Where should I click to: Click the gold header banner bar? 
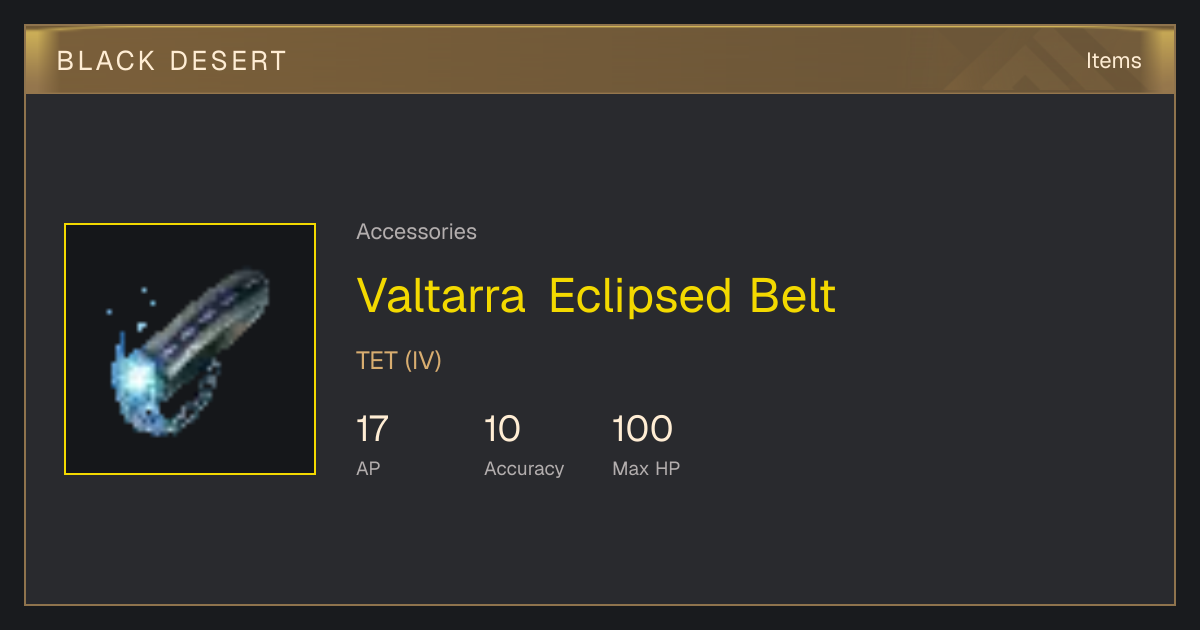[x=600, y=60]
